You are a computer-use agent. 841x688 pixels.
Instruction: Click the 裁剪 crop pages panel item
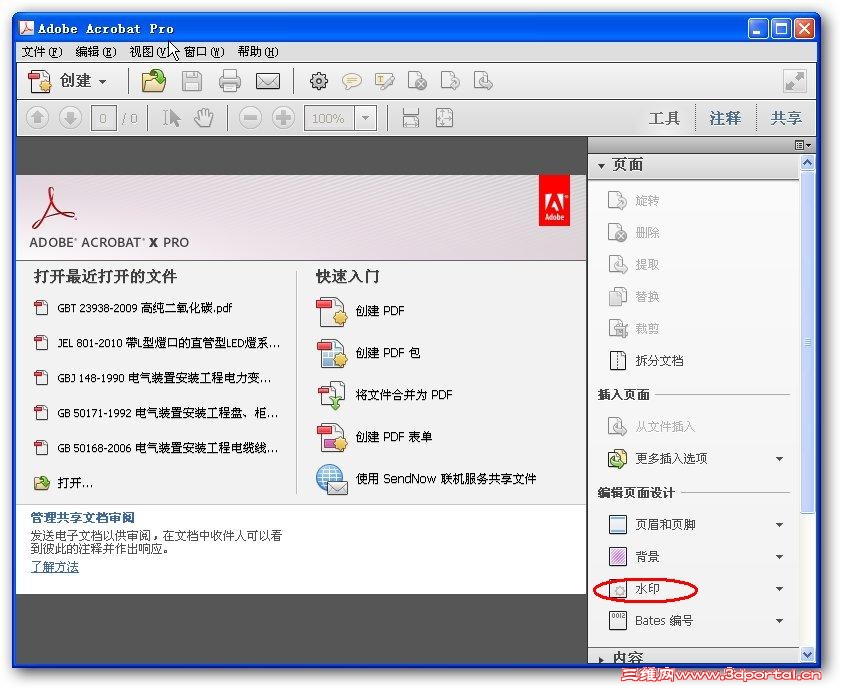coord(633,328)
